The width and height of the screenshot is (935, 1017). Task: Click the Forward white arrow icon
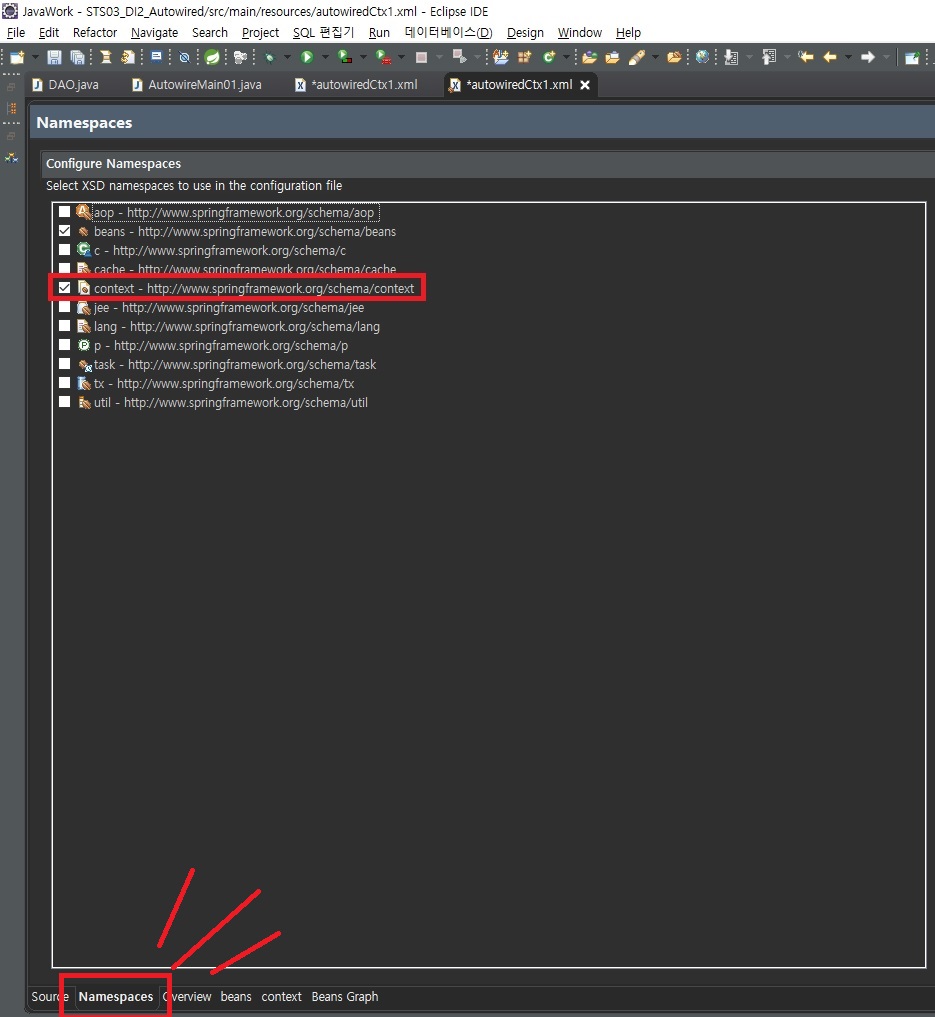(x=868, y=57)
